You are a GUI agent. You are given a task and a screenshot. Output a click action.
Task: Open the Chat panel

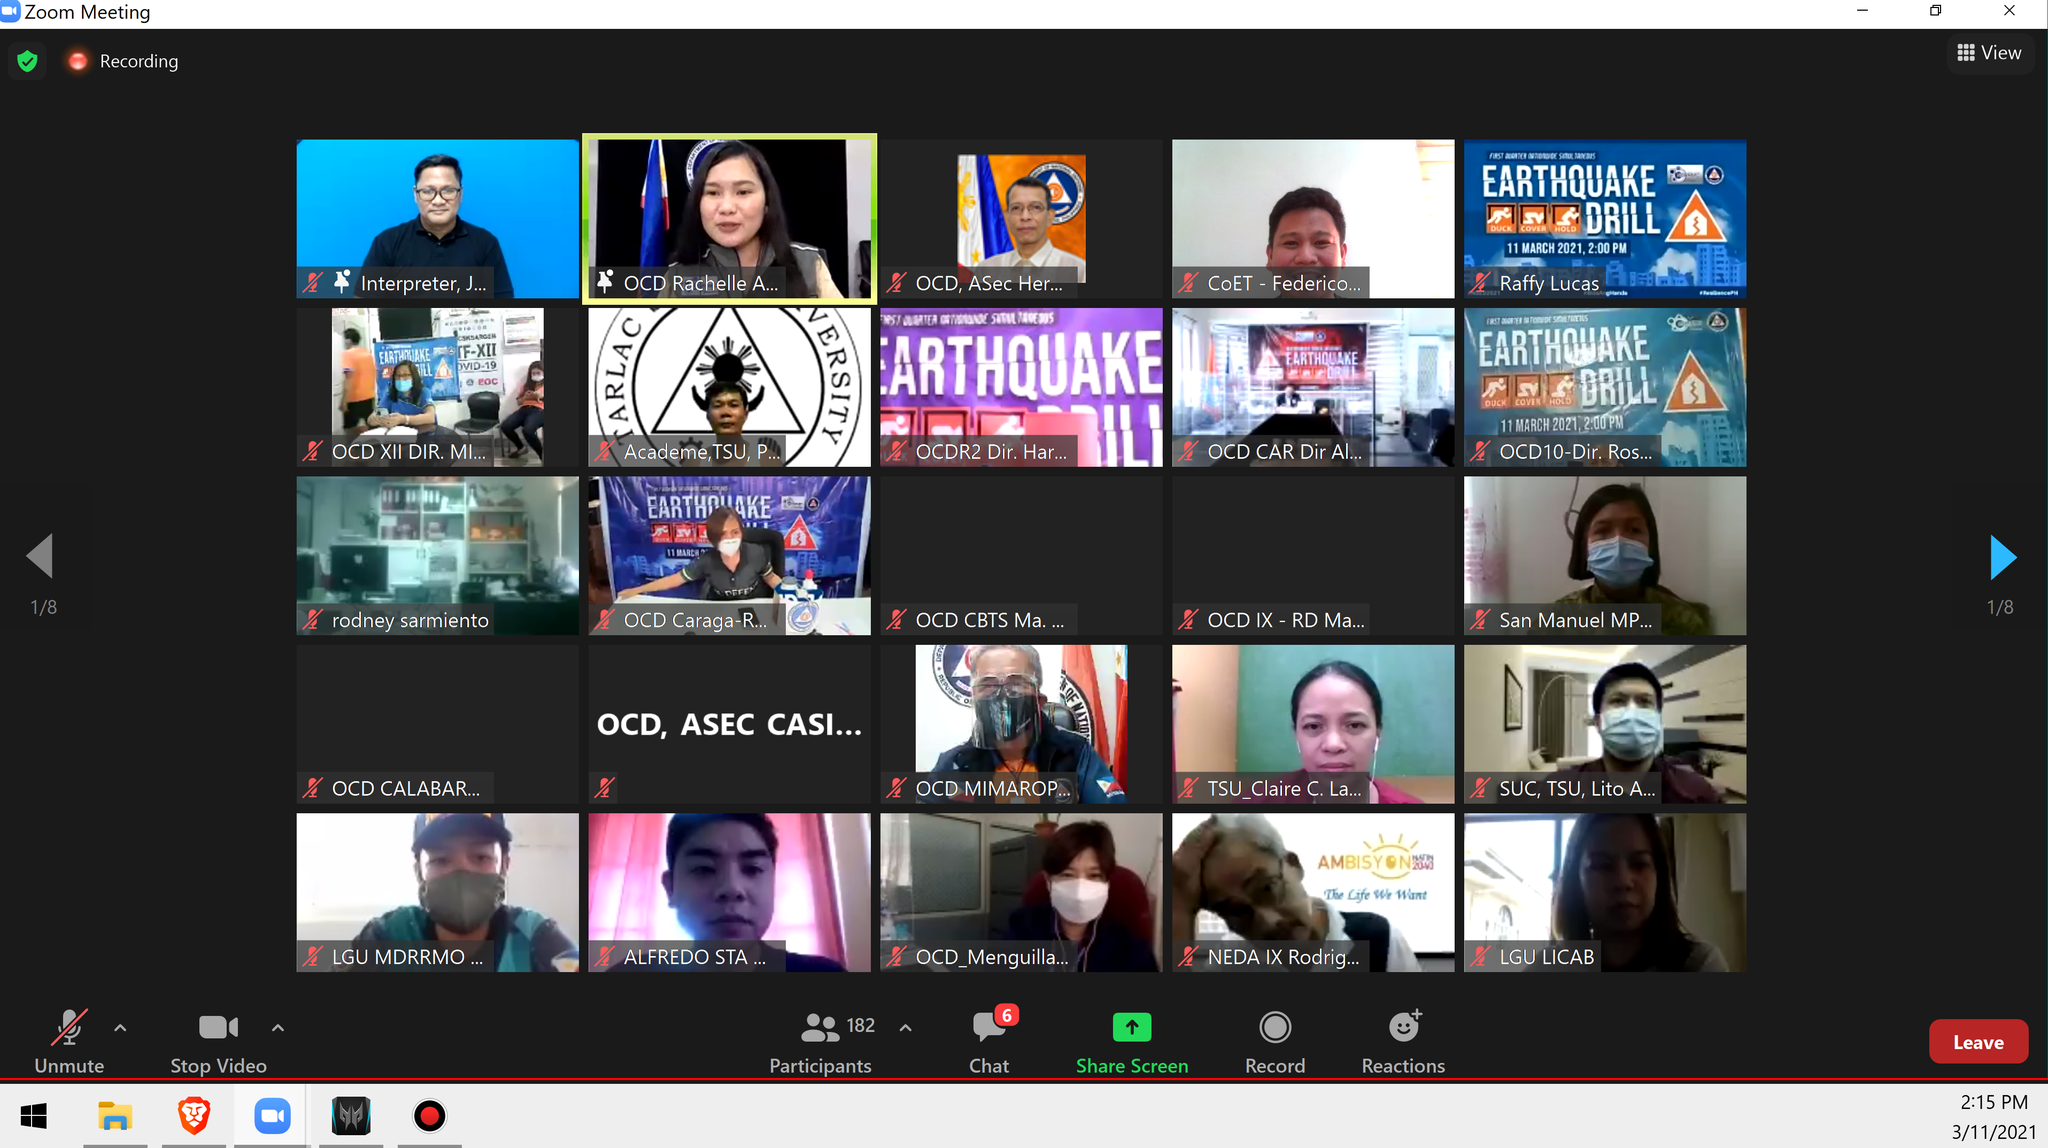pyautogui.click(x=989, y=1042)
